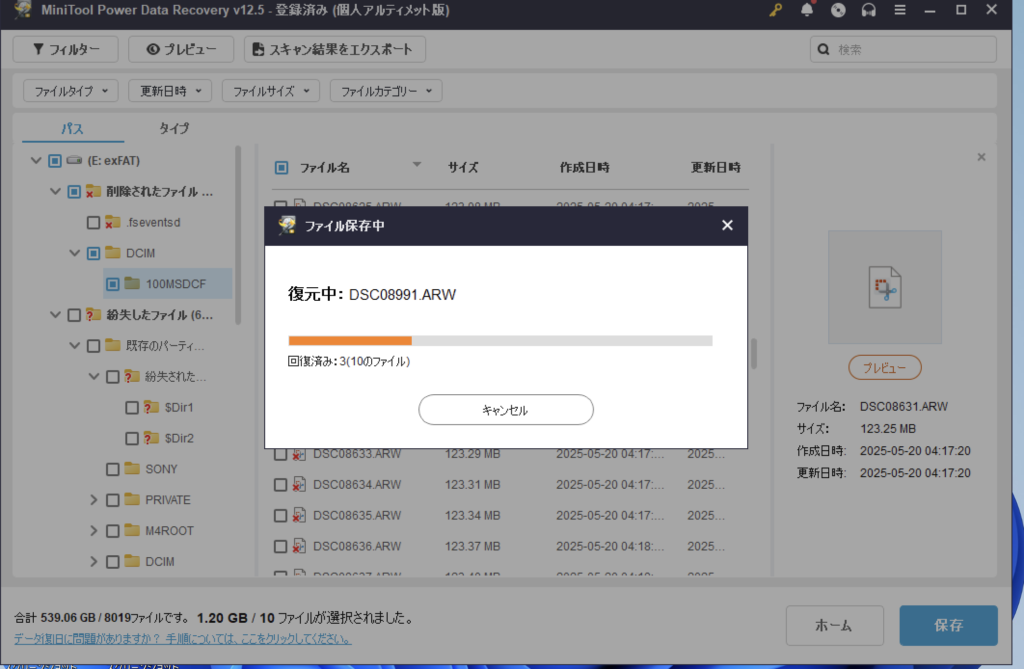1024x669 pixels.
Task: Click the file placeholder icon in the preview pane
Action: (885, 287)
